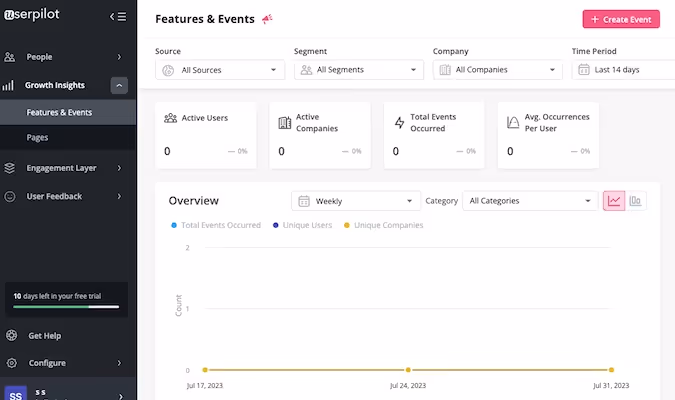The width and height of the screenshot is (675, 400).
Task: Open the Pages menu item
Action: 68,138
